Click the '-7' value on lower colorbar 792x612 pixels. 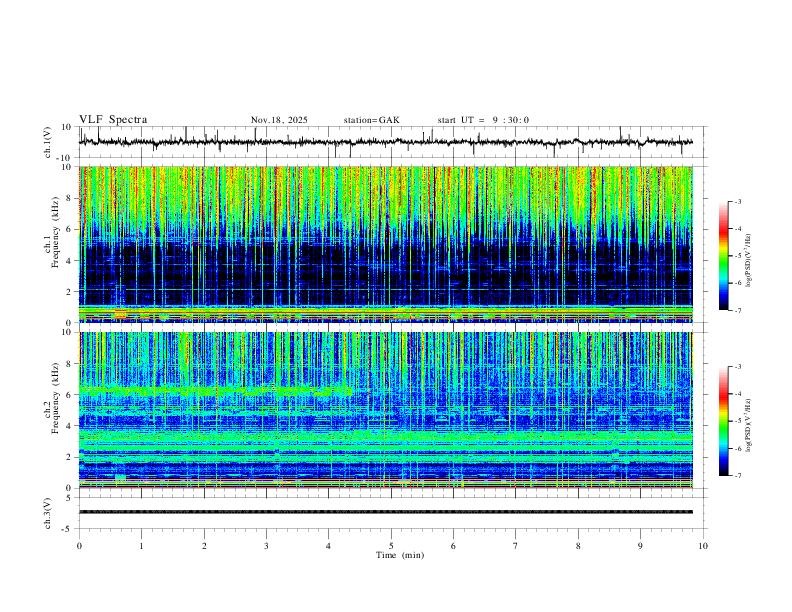[737, 475]
